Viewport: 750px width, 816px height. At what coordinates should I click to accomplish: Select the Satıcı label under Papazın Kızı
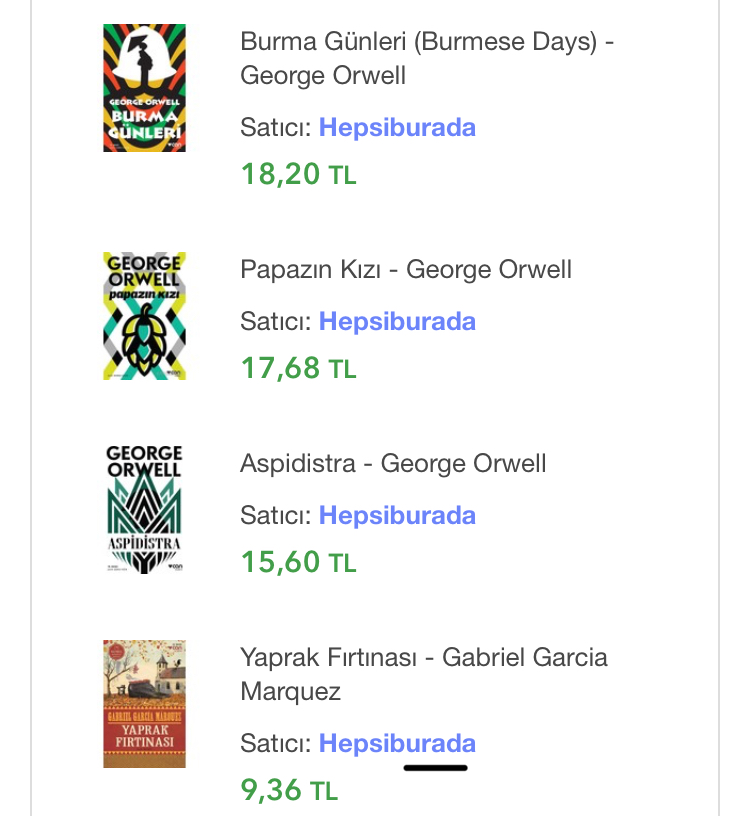(275, 322)
